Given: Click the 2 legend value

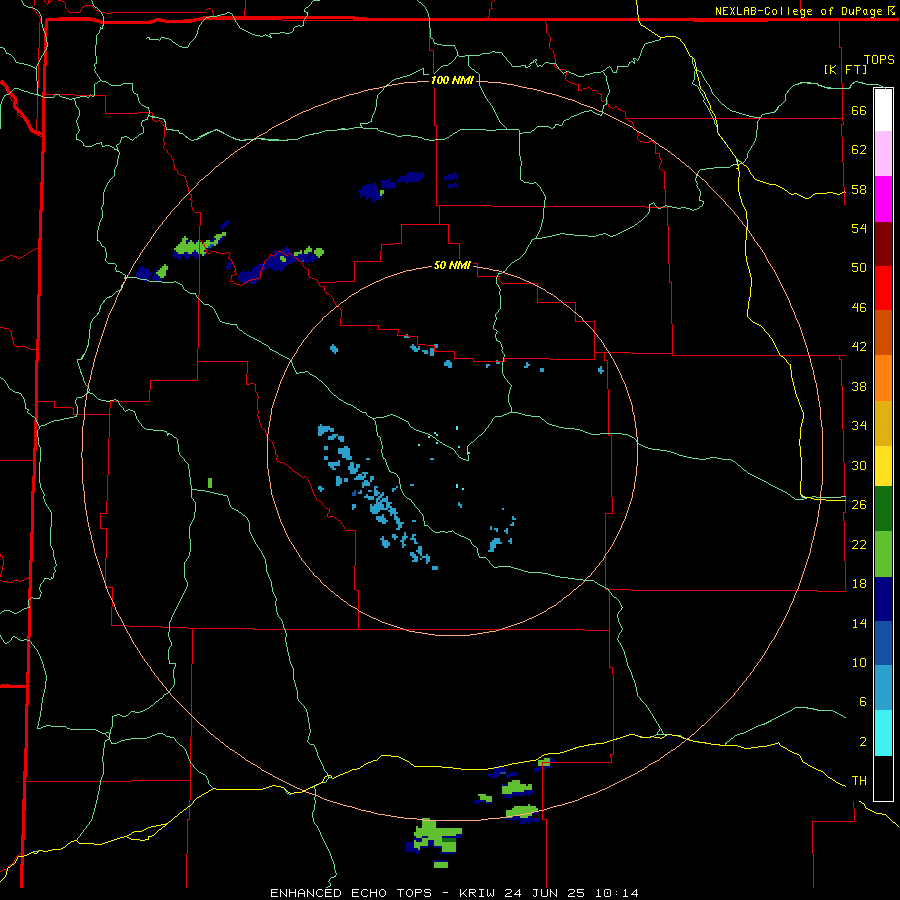Looking at the screenshot, I should pos(863,741).
